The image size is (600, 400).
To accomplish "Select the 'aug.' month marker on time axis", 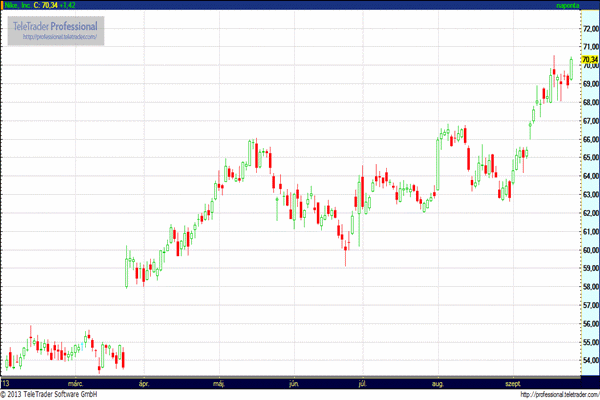I will (437, 383).
